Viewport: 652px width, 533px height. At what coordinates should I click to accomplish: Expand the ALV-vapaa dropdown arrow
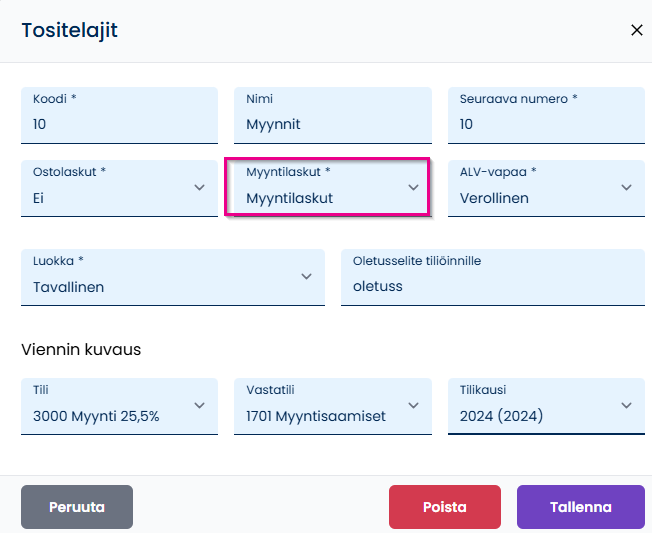626,188
